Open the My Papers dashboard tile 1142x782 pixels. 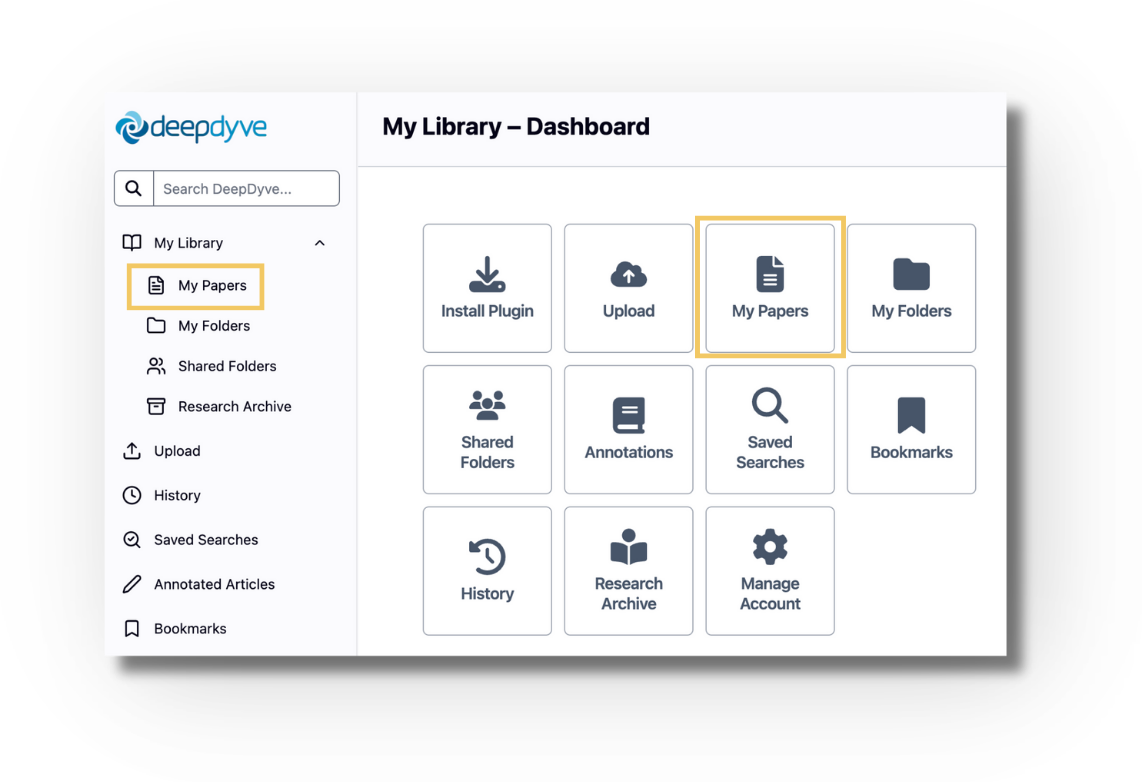(770, 288)
